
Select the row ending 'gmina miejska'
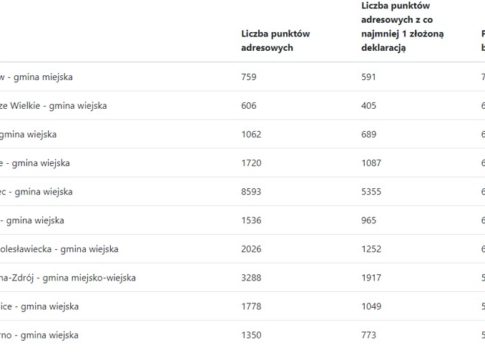point(242,77)
